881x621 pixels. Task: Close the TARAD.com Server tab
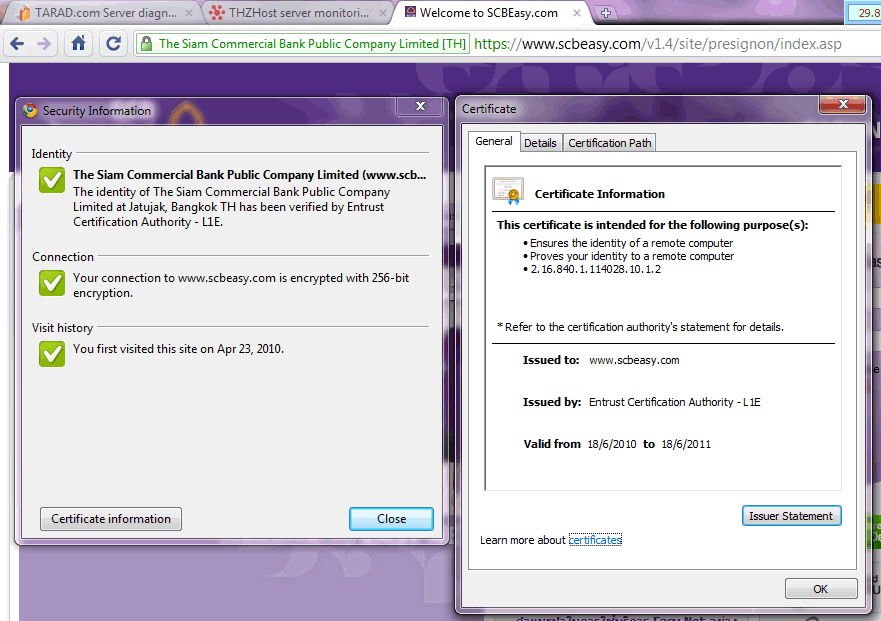click(189, 13)
